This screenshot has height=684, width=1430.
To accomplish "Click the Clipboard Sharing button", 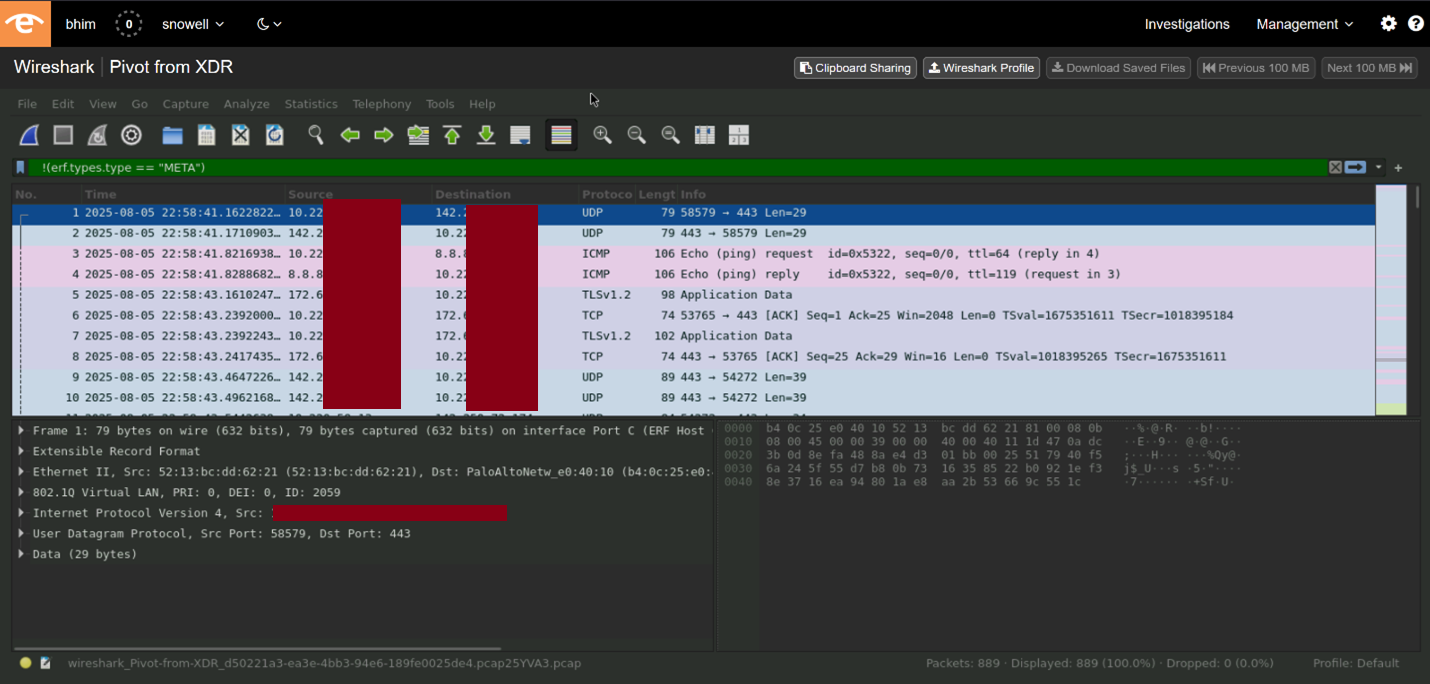I will point(855,68).
